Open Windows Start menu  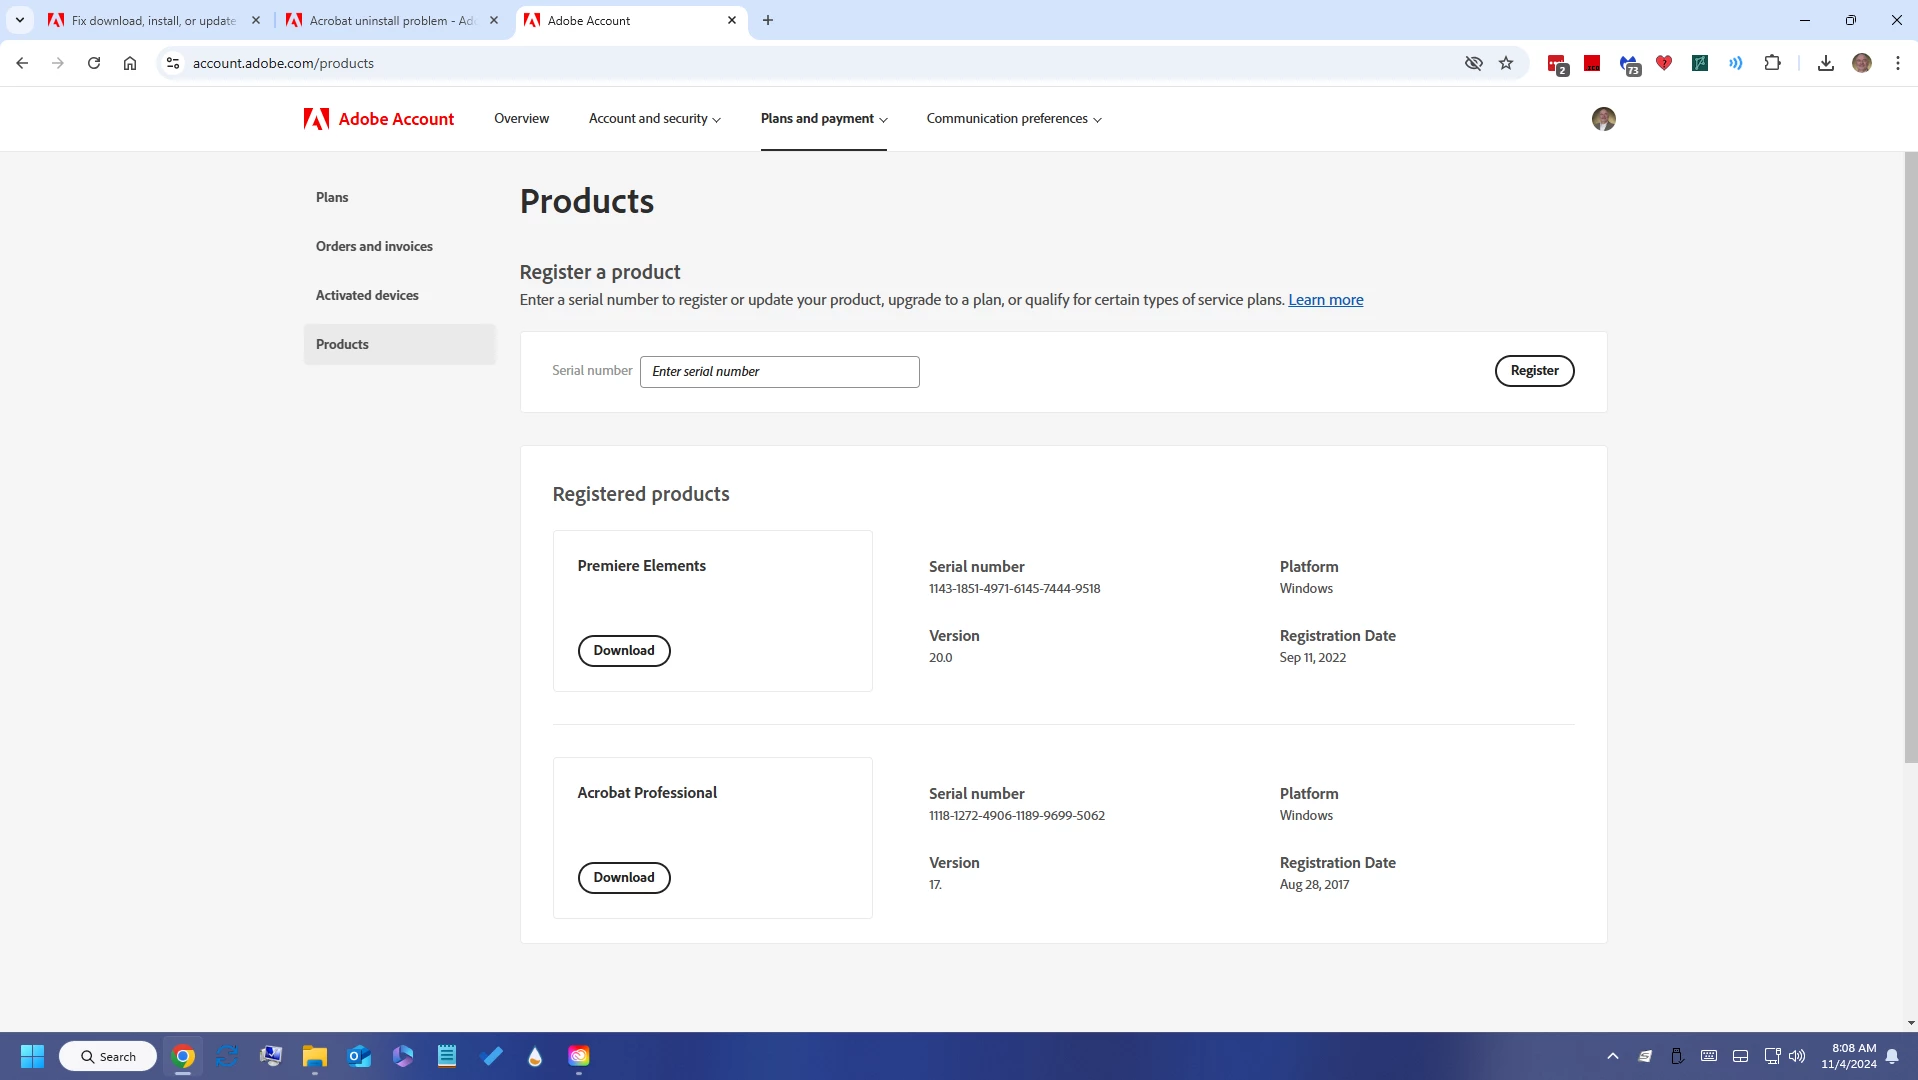pyautogui.click(x=32, y=1056)
